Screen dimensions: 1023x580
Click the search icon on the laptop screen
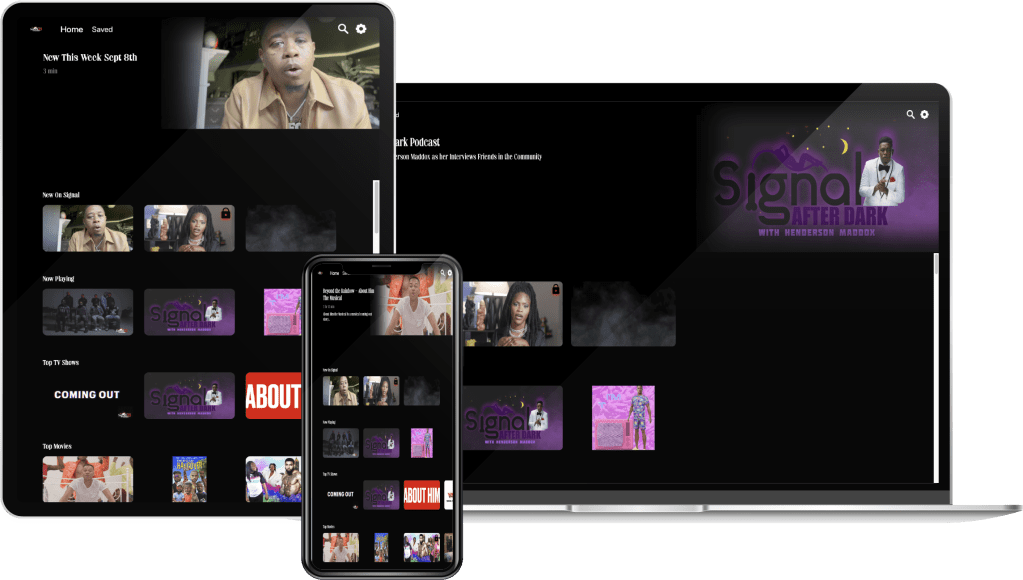908,114
